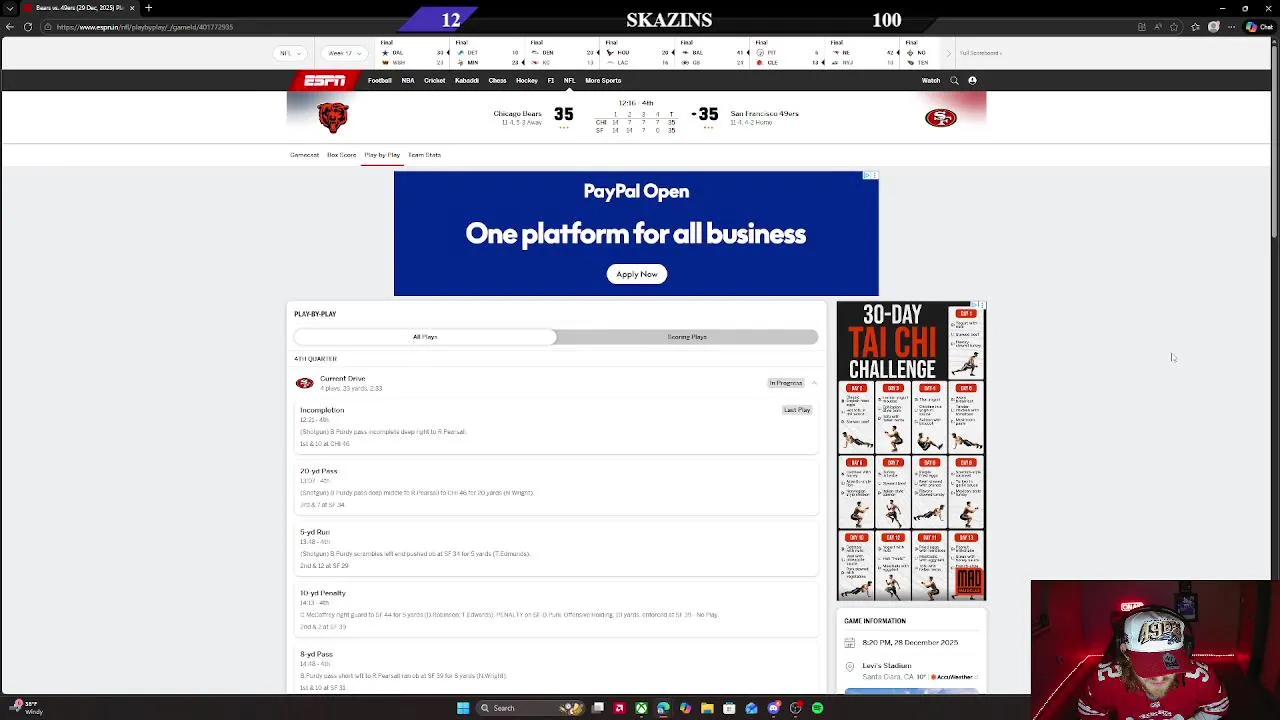1280x720 pixels.
Task: Click the San Francisco 49ers team logo
Action: [940, 118]
